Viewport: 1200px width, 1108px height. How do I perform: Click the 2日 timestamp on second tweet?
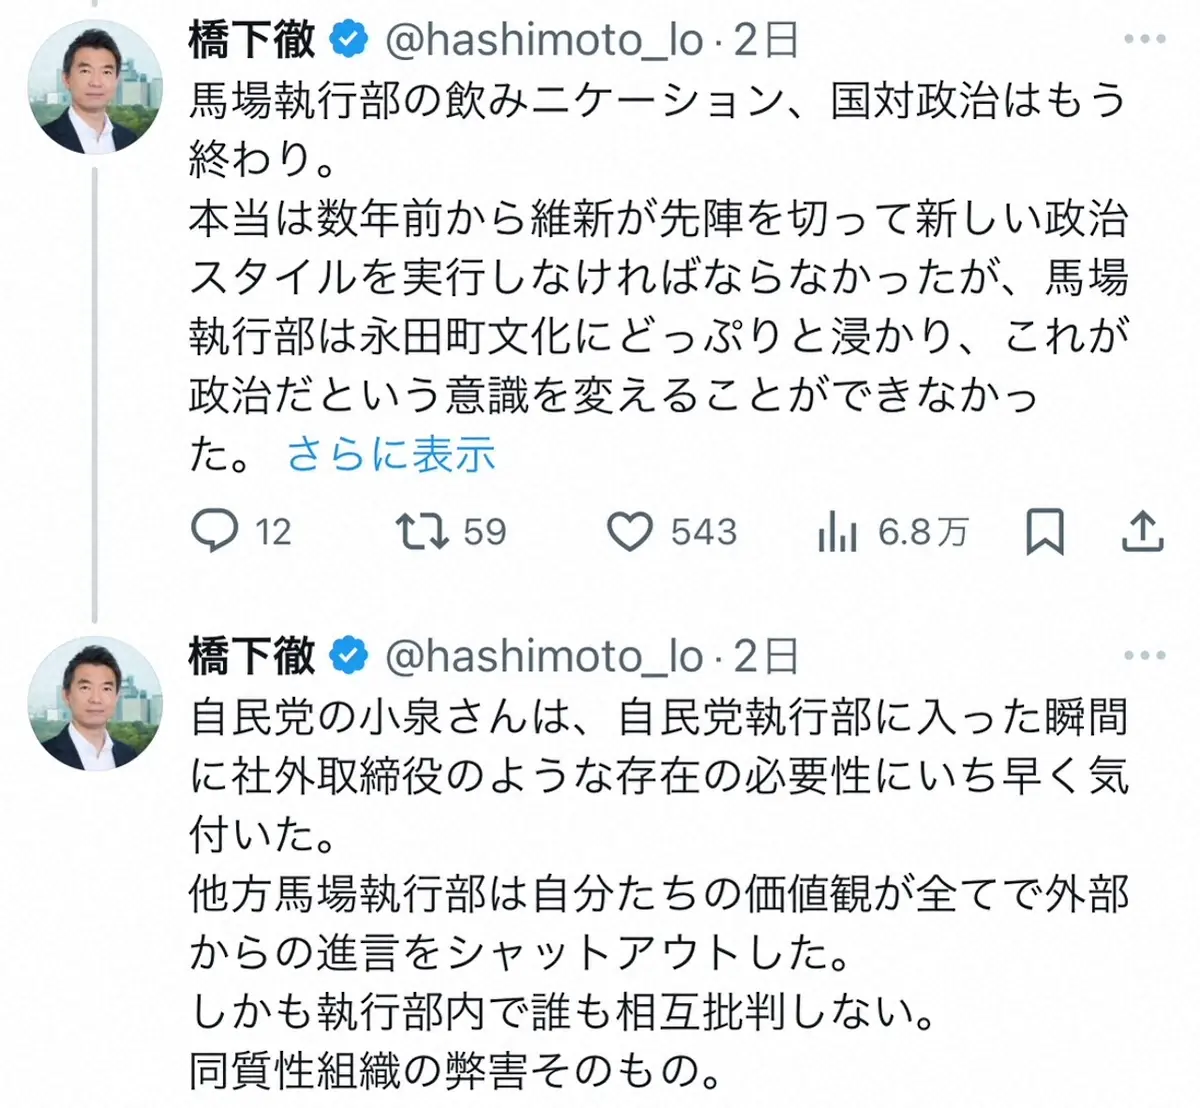(x=766, y=656)
